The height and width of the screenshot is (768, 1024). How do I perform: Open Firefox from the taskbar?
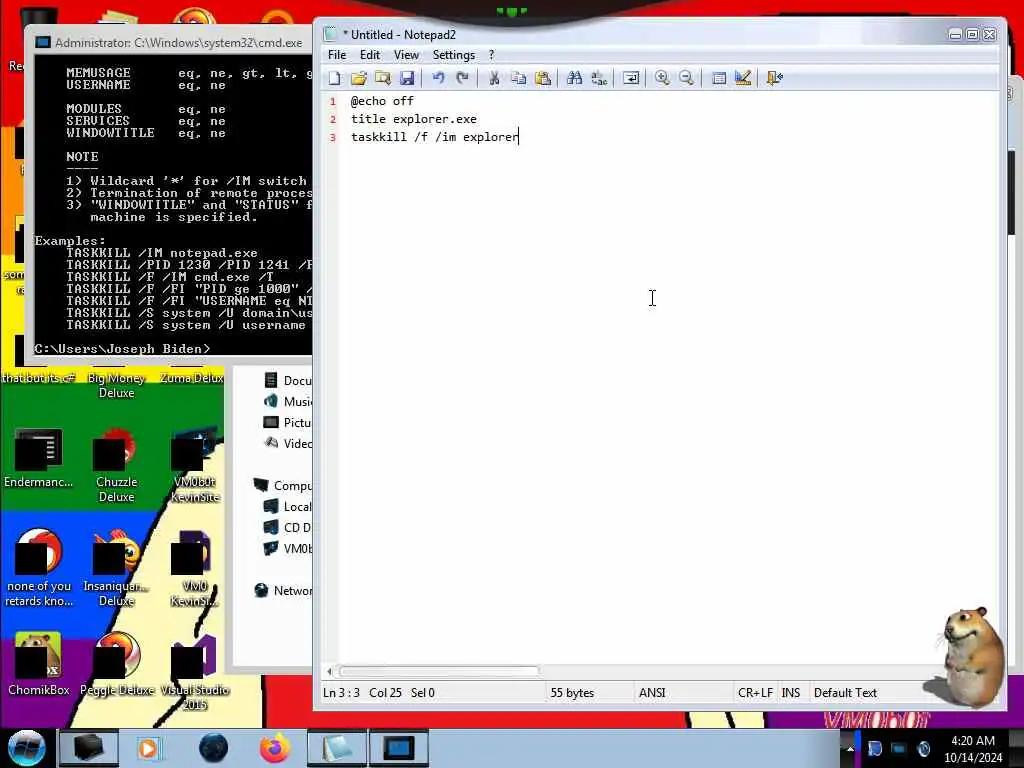coord(275,748)
